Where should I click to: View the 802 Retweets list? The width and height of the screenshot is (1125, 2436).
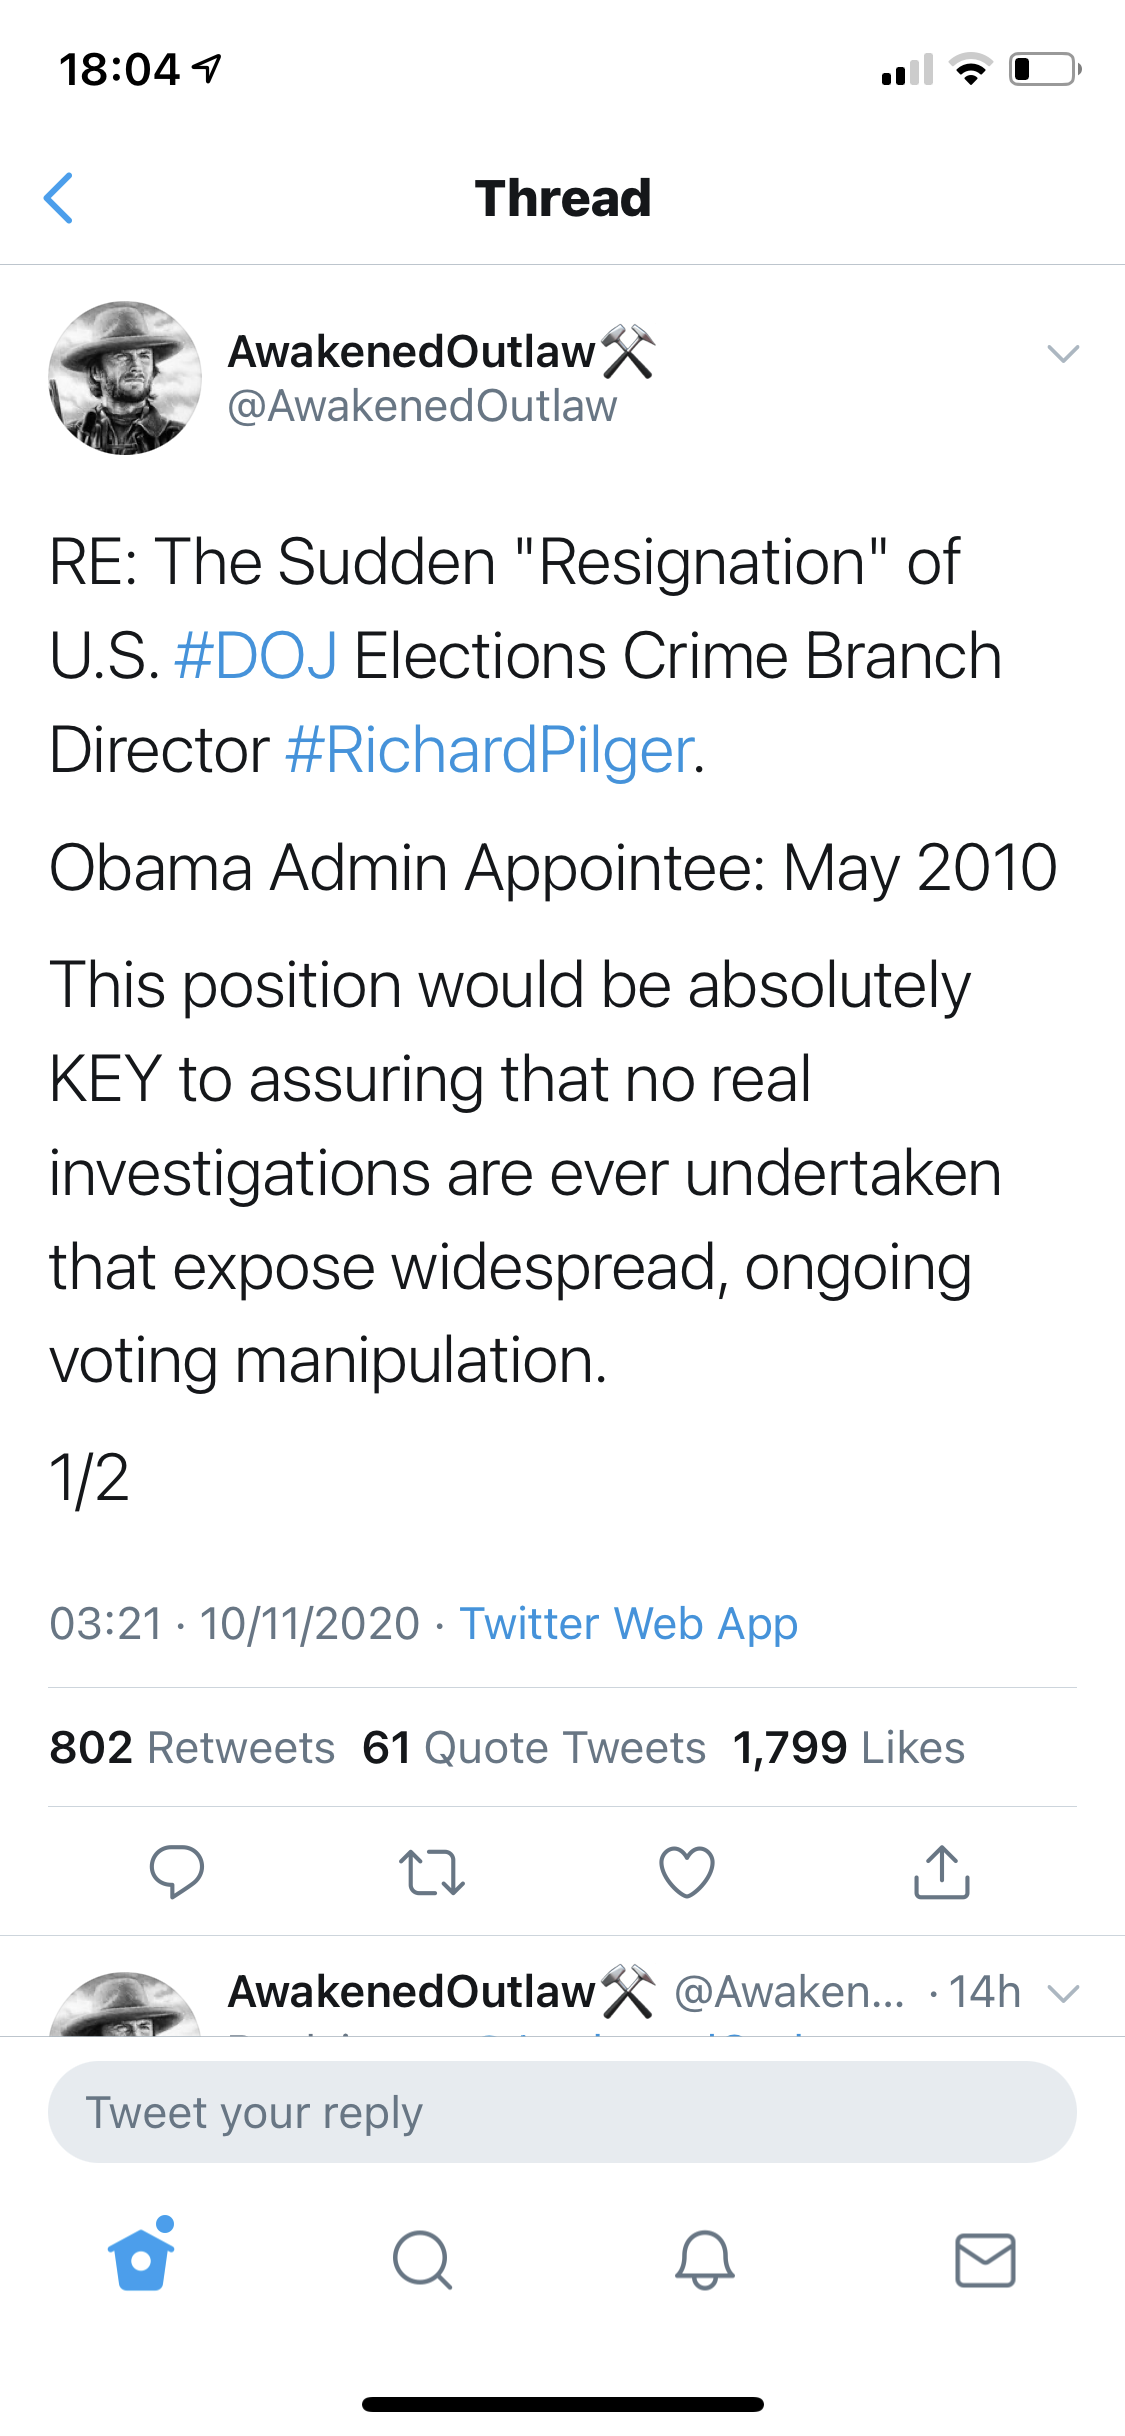click(x=192, y=1748)
